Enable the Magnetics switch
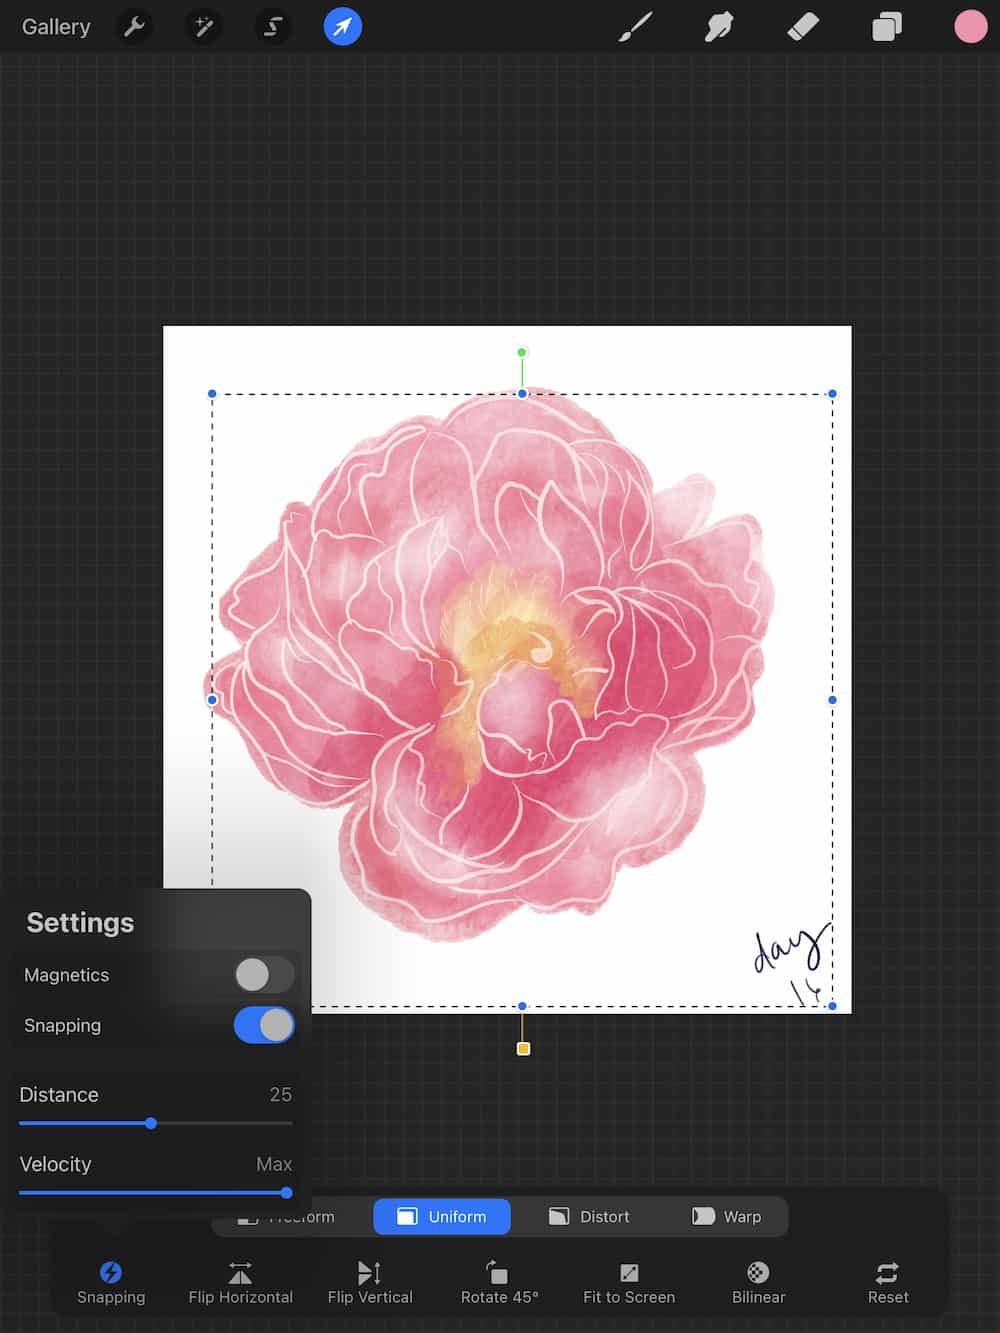 point(263,975)
